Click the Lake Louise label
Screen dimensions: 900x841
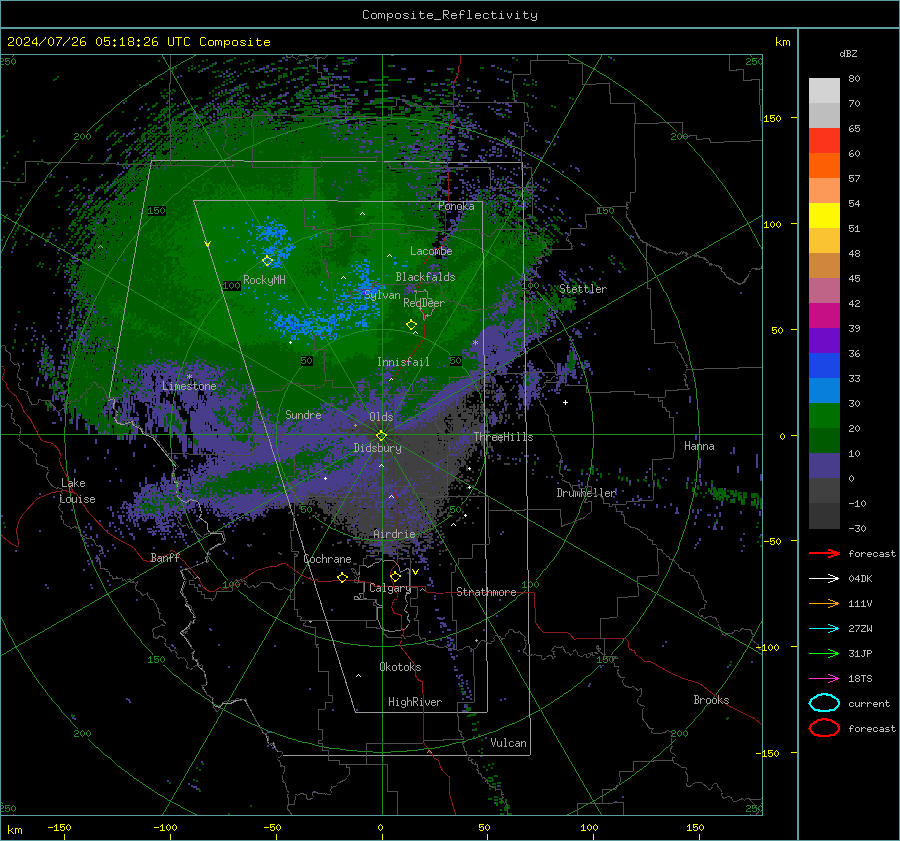pyautogui.click(x=77, y=491)
